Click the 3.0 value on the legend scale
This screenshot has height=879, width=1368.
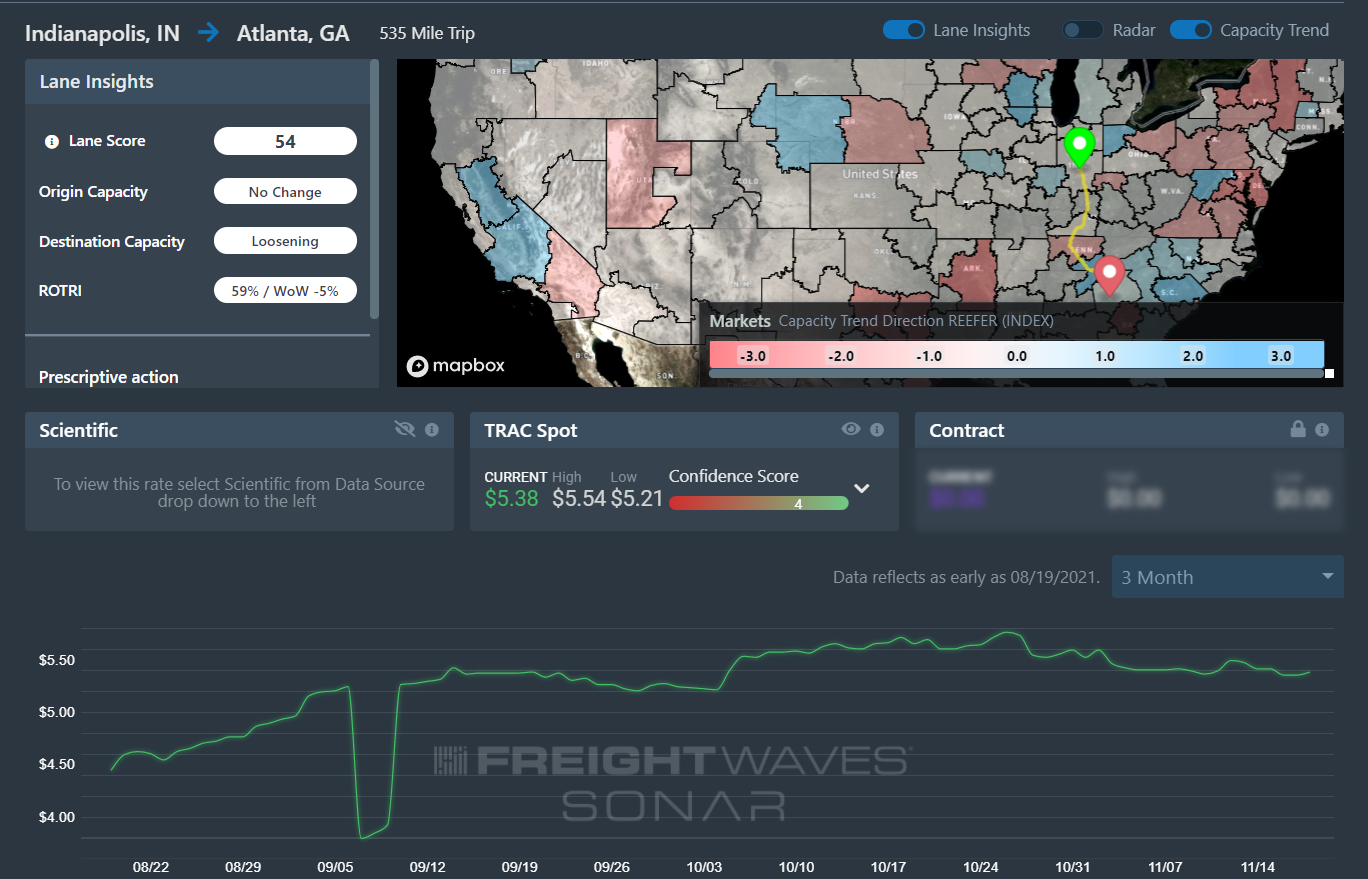(1280, 355)
